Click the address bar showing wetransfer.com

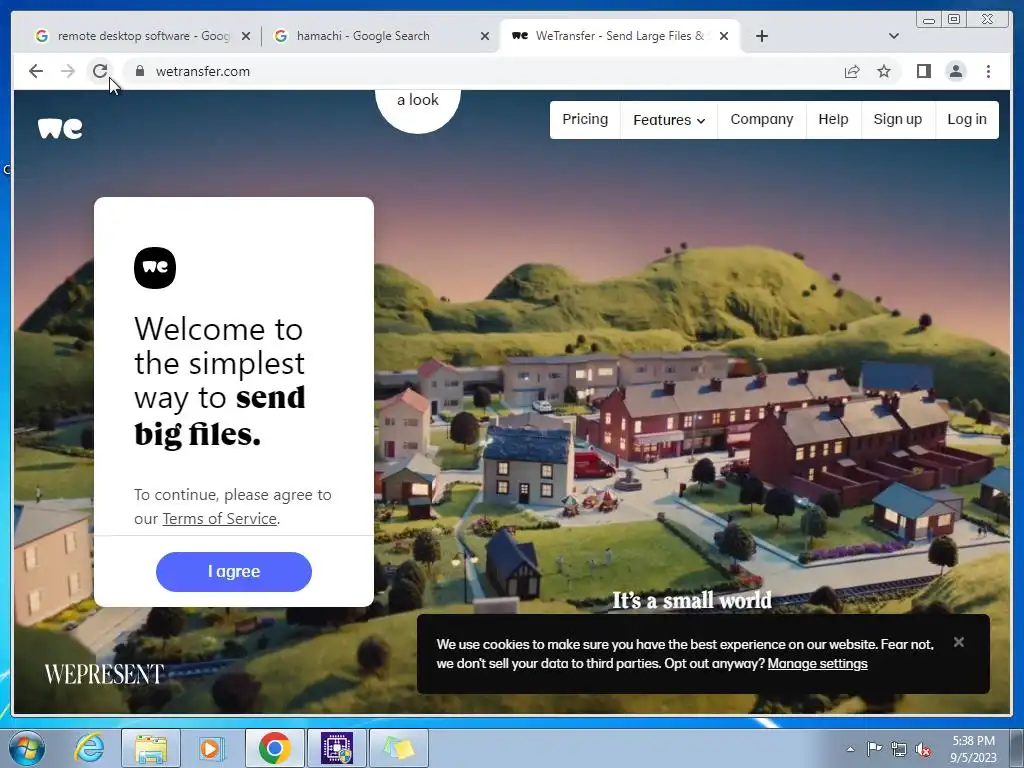tap(483, 71)
